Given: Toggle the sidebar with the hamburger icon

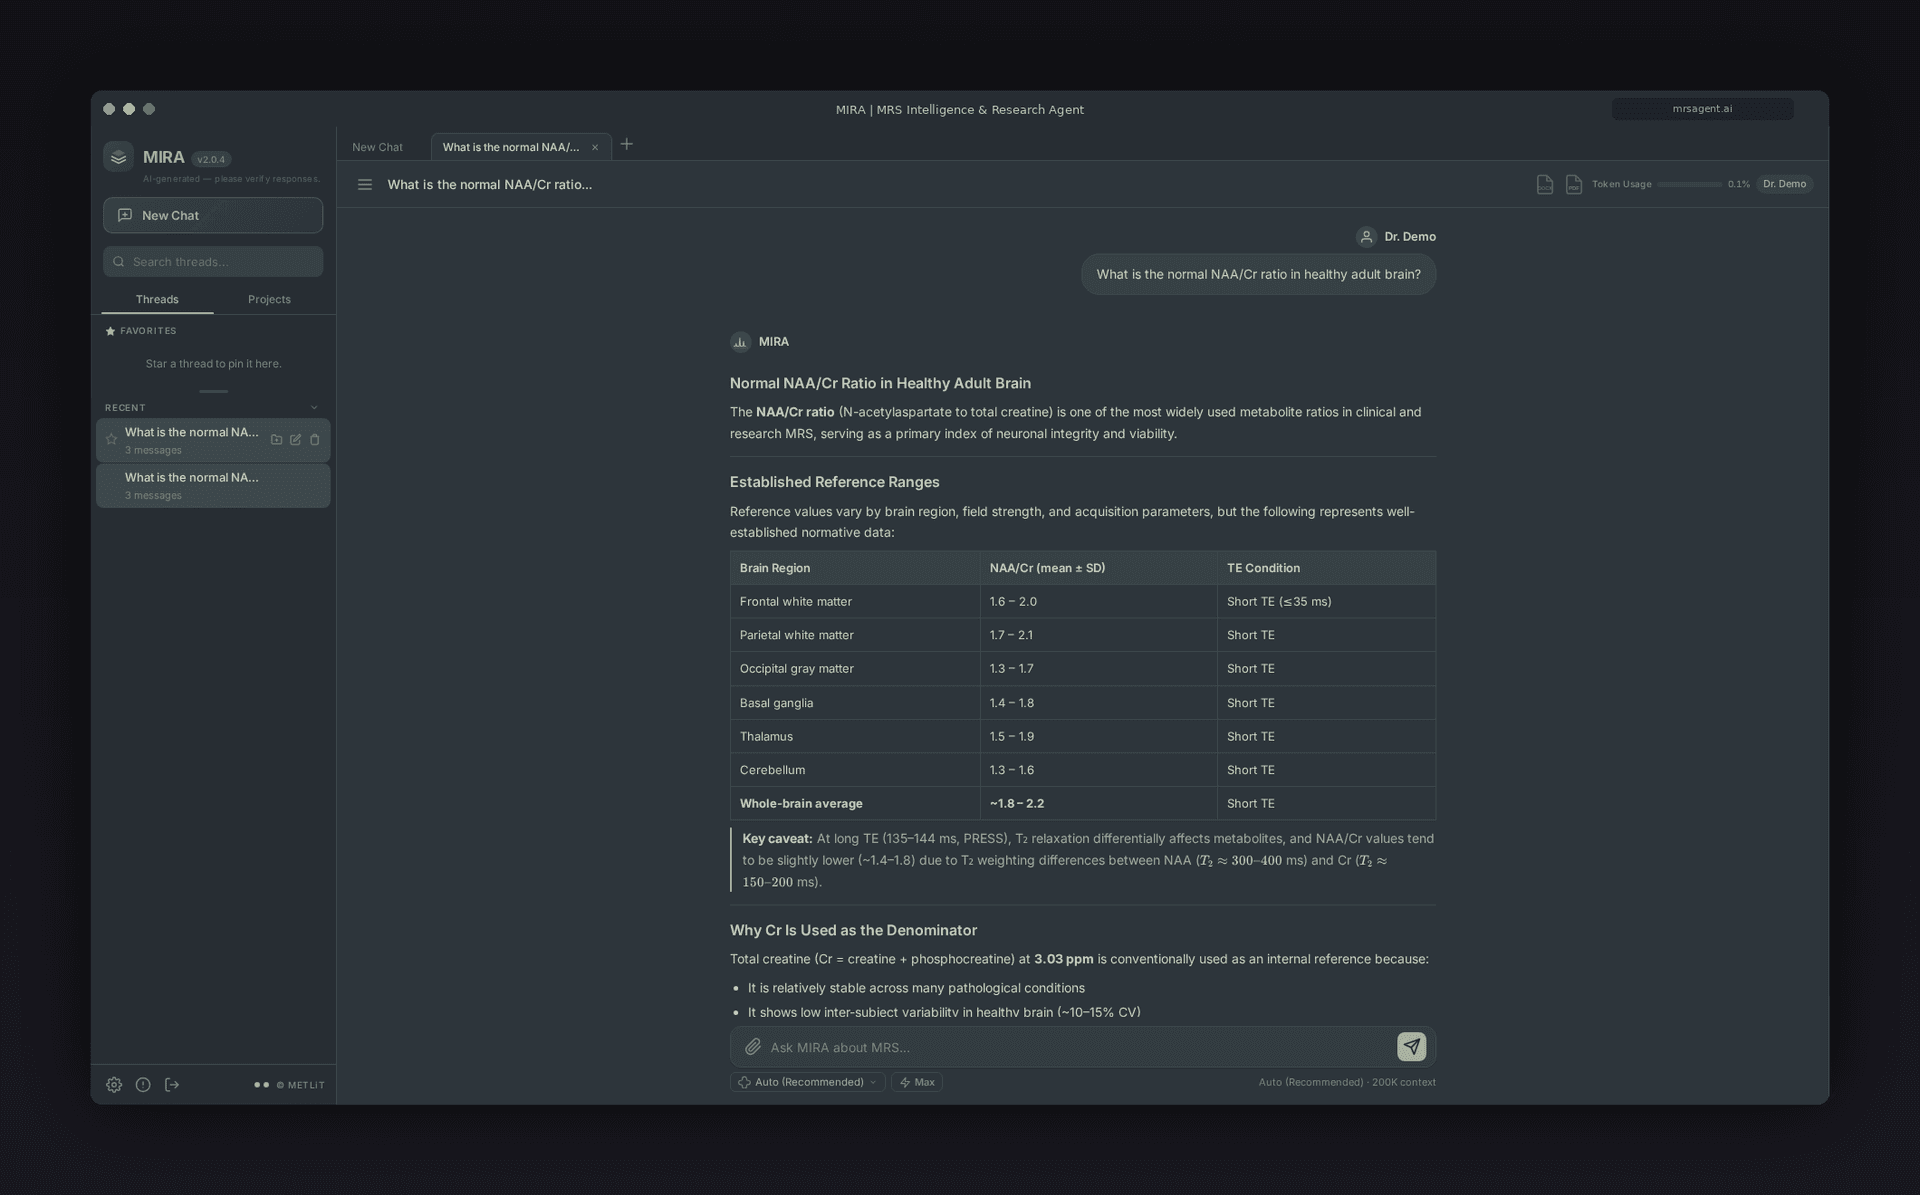Looking at the screenshot, I should (x=365, y=184).
